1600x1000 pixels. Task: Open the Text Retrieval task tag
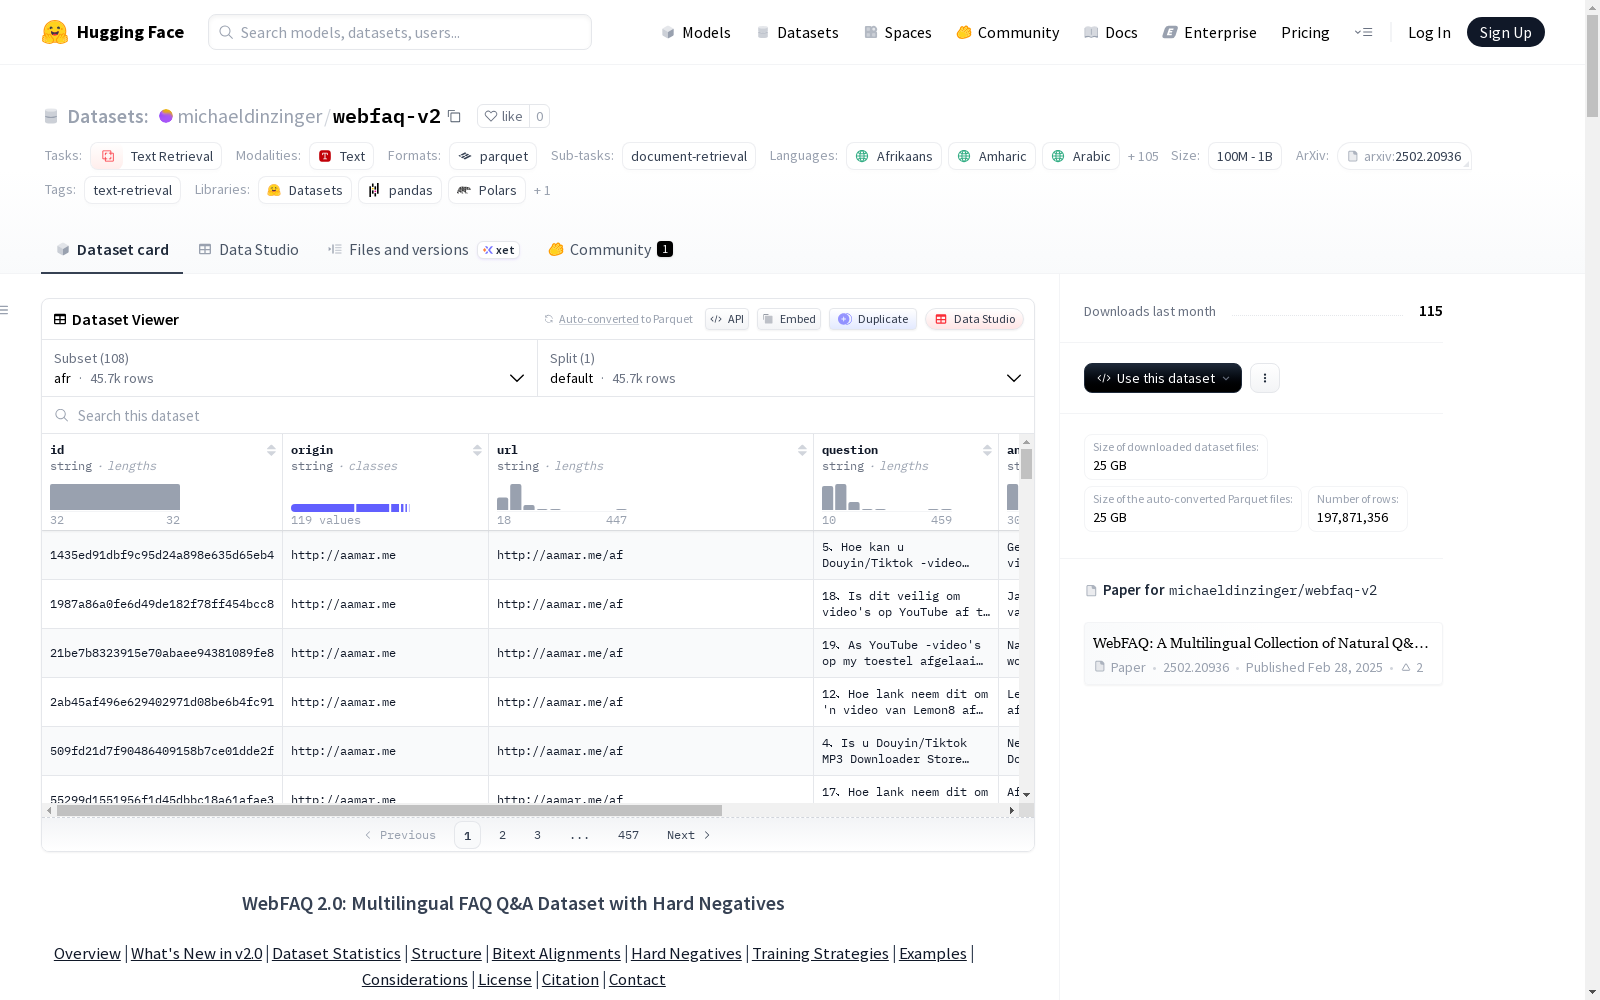click(x=156, y=156)
